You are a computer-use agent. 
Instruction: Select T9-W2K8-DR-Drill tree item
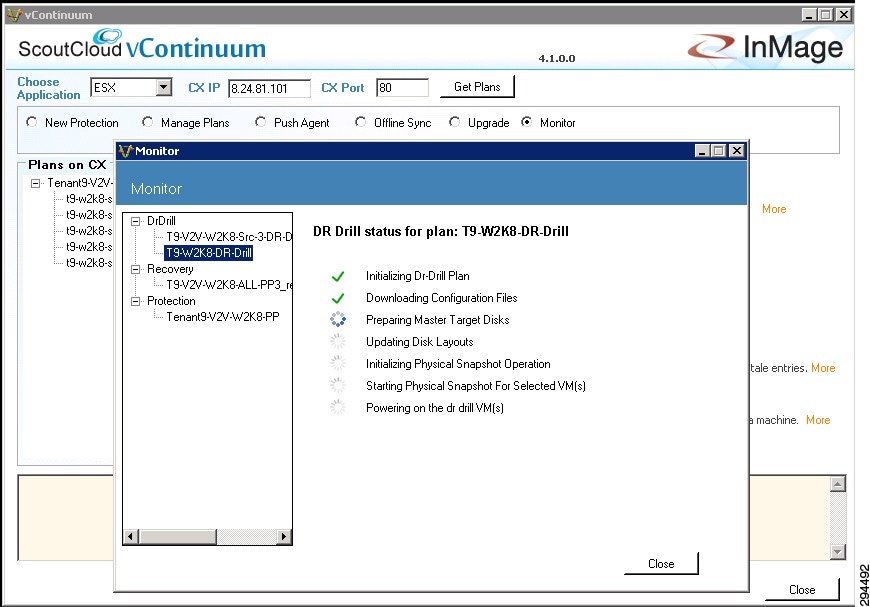click(x=209, y=253)
